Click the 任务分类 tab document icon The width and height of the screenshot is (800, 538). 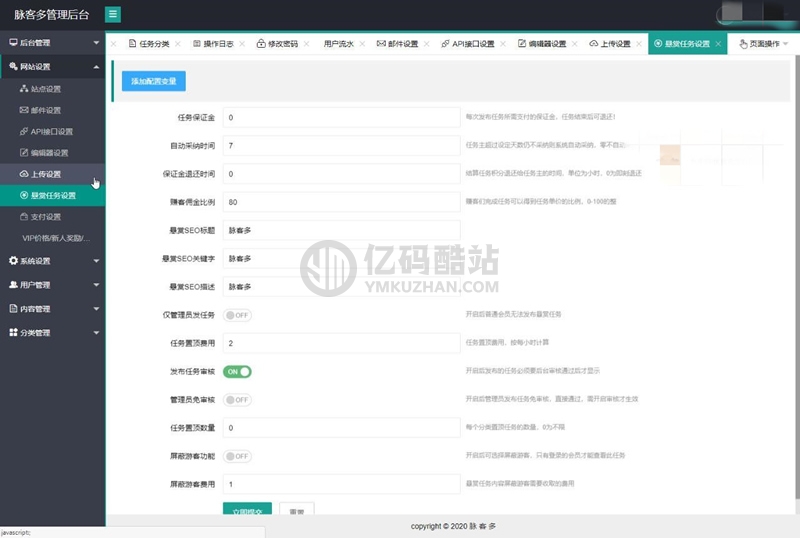[x=132, y=43]
